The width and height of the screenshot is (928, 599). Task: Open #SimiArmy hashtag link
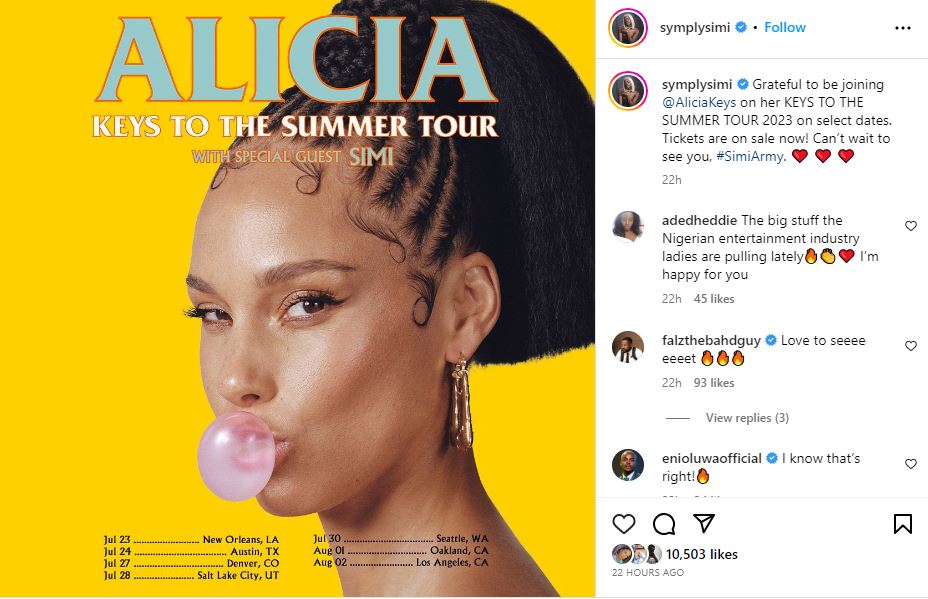pyautogui.click(x=750, y=156)
